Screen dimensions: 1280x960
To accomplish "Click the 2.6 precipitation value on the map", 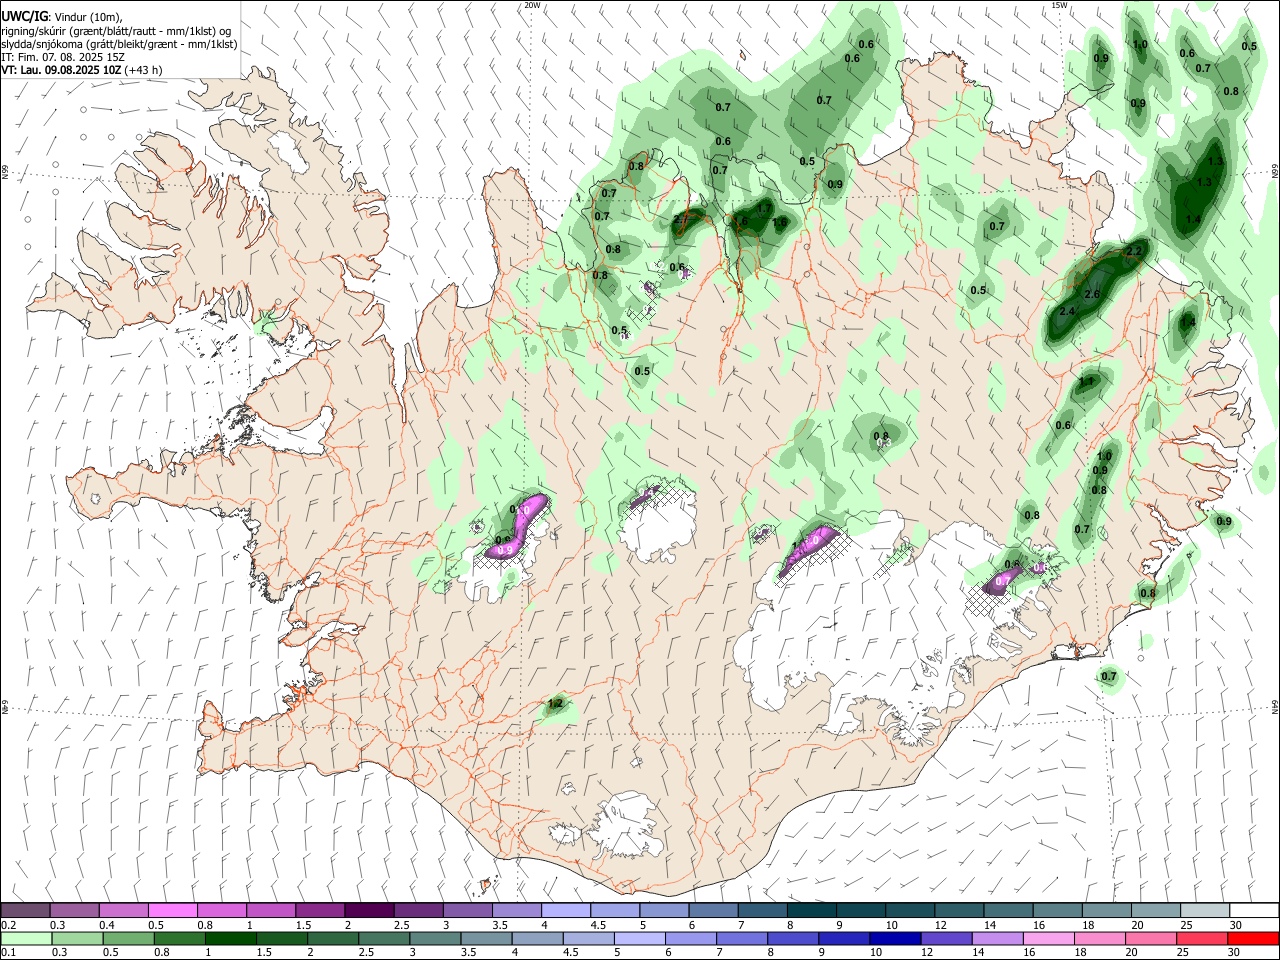I will click(x=1092, y=294).
